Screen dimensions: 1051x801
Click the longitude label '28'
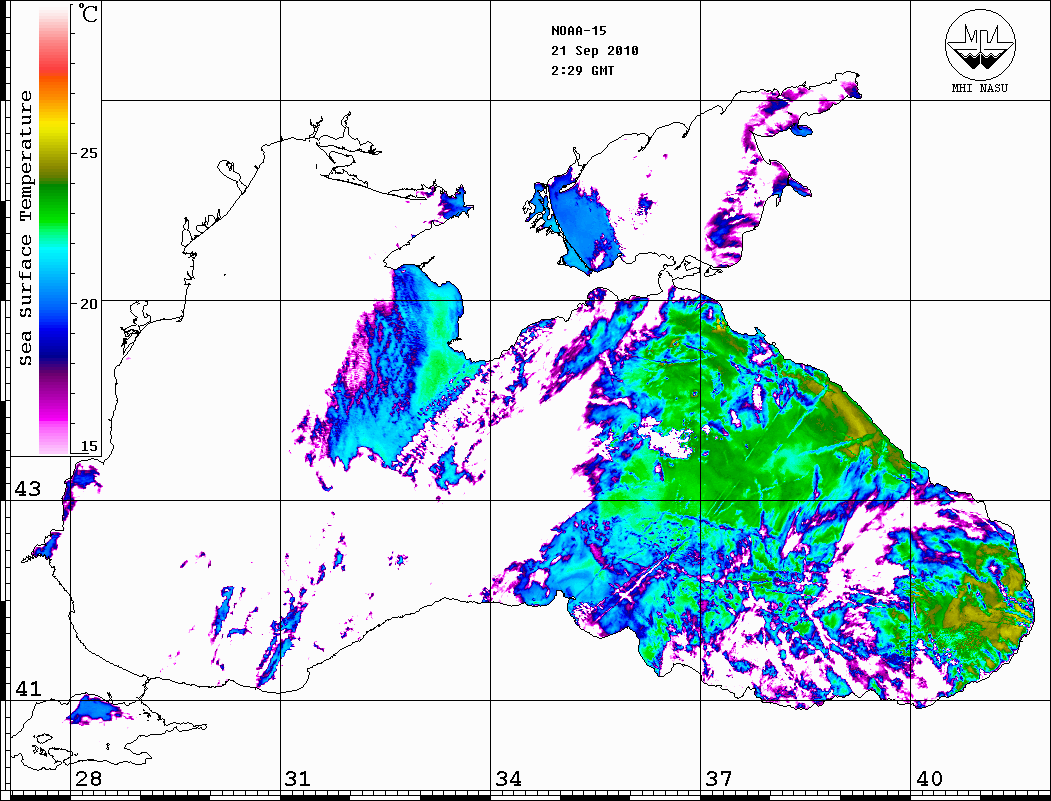88,778
